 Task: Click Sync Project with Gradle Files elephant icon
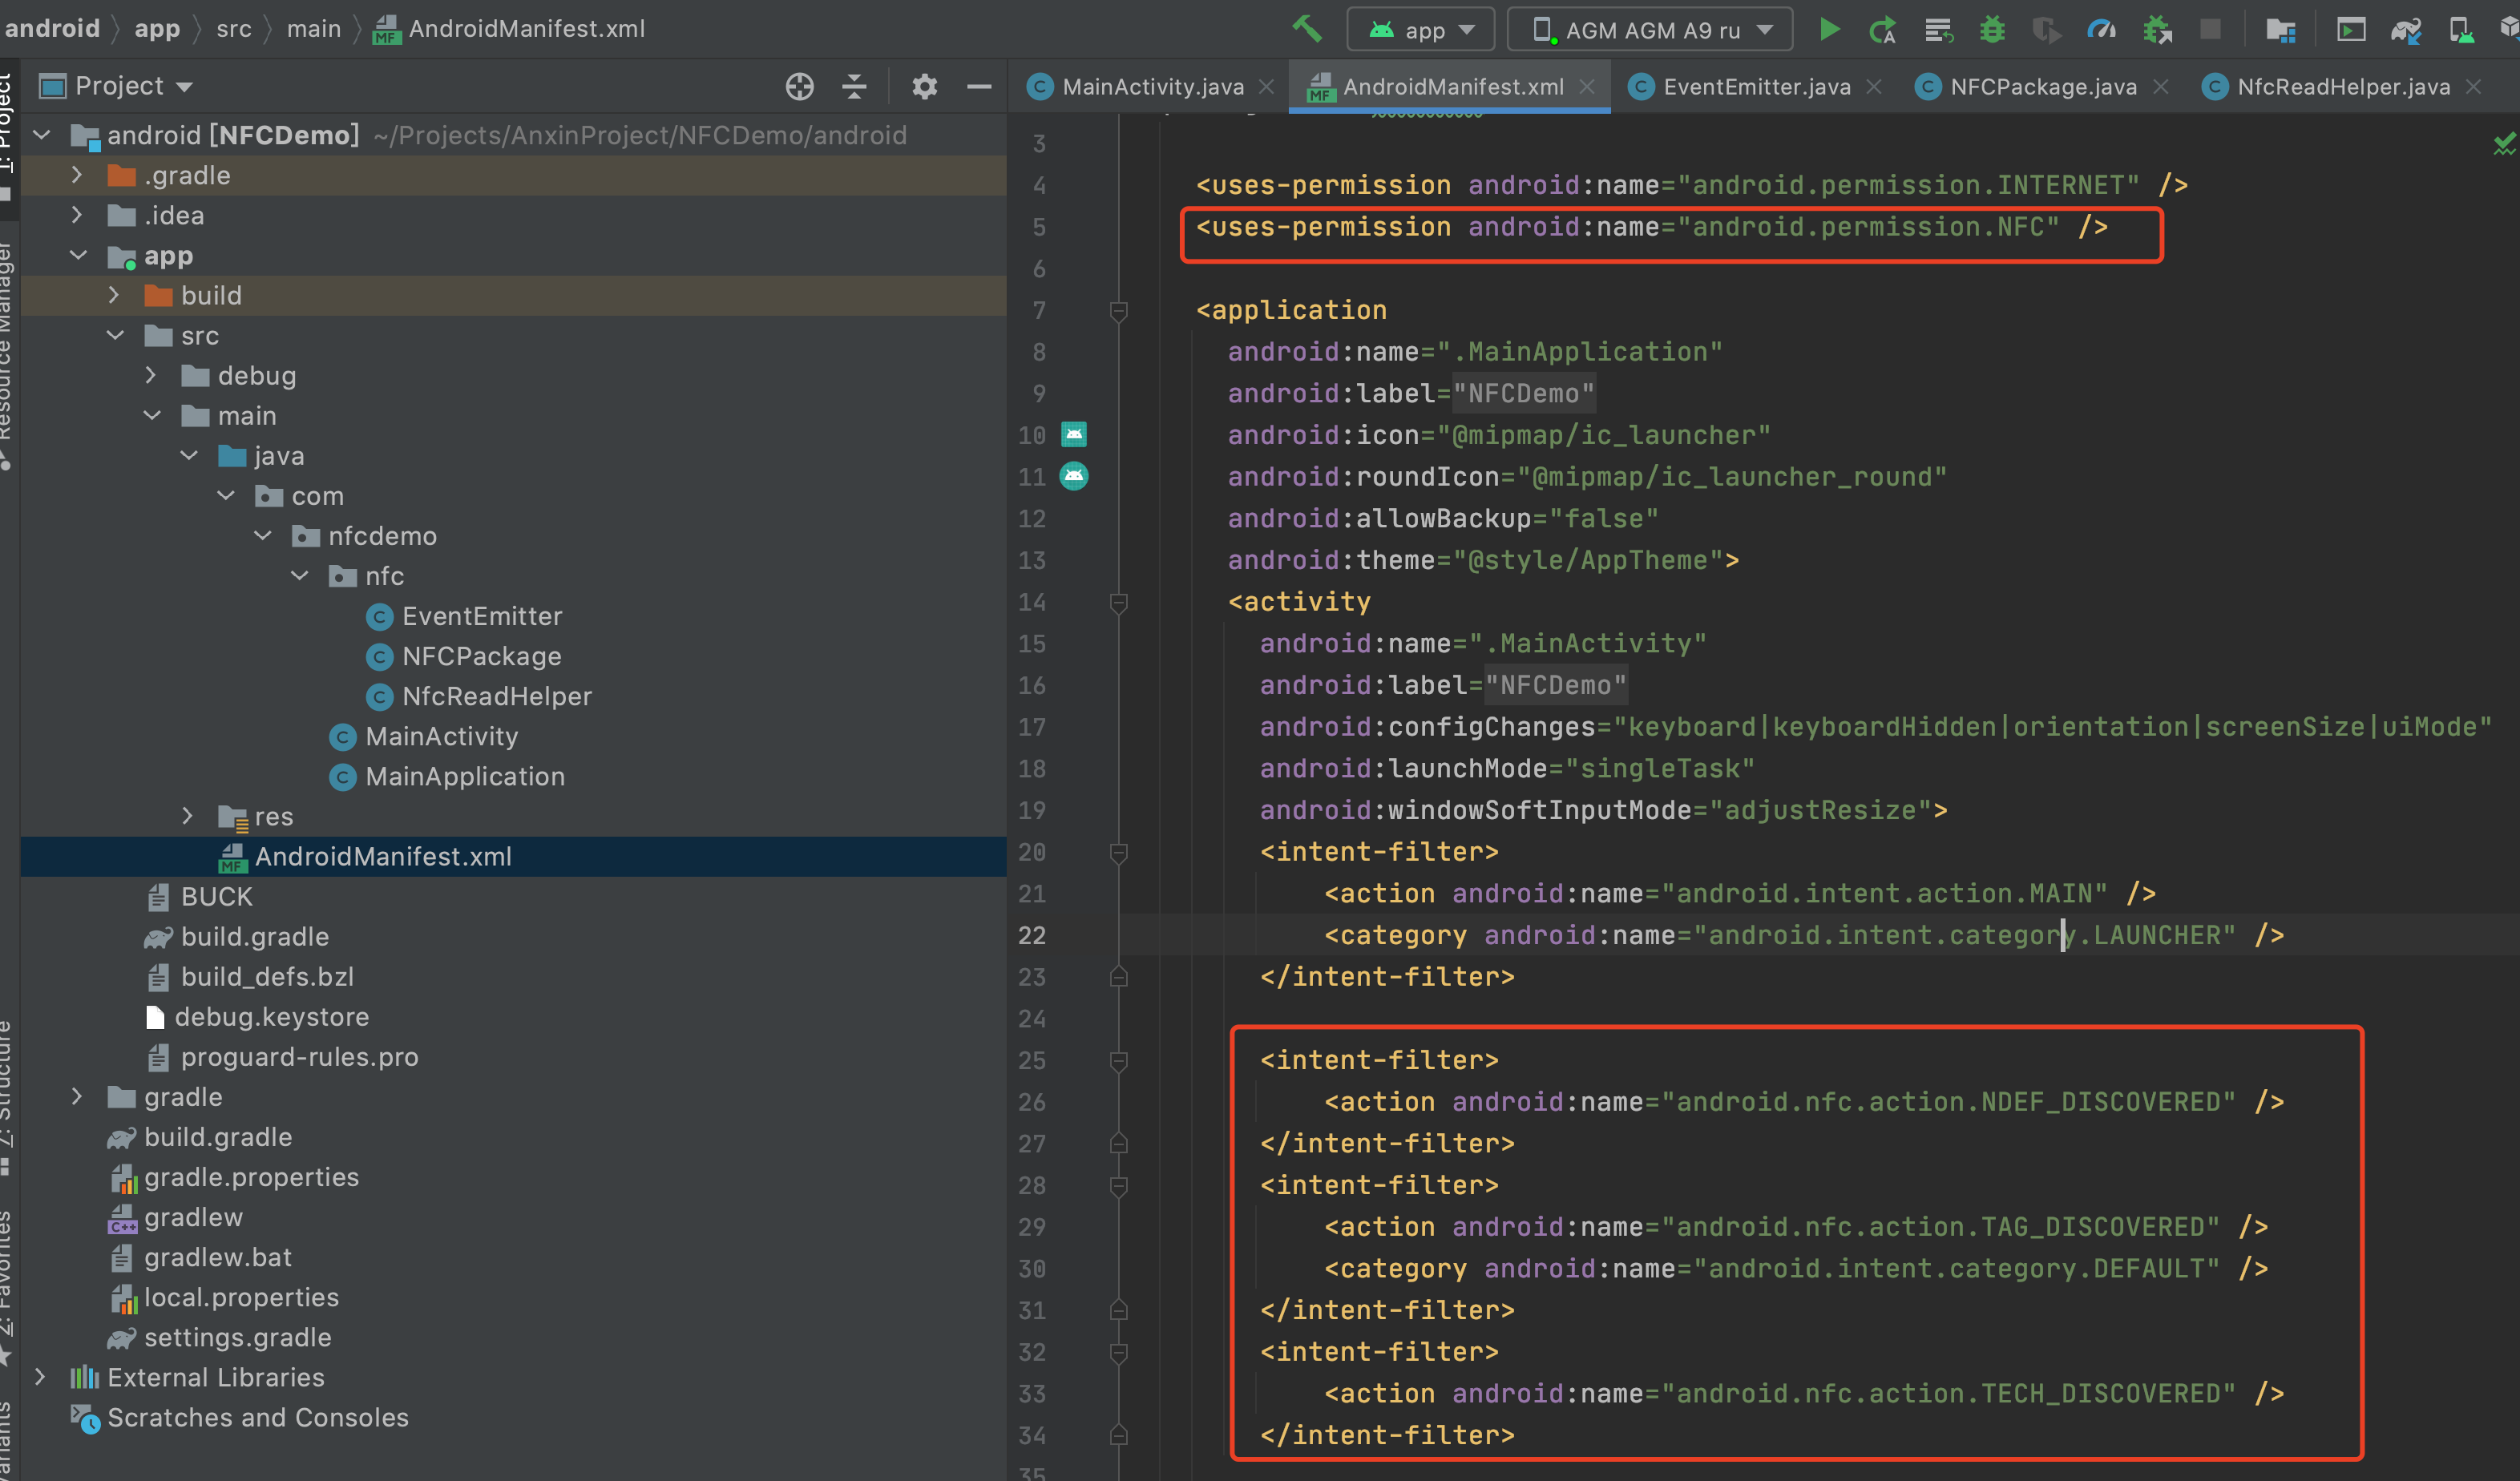(x=2406, y=30)
